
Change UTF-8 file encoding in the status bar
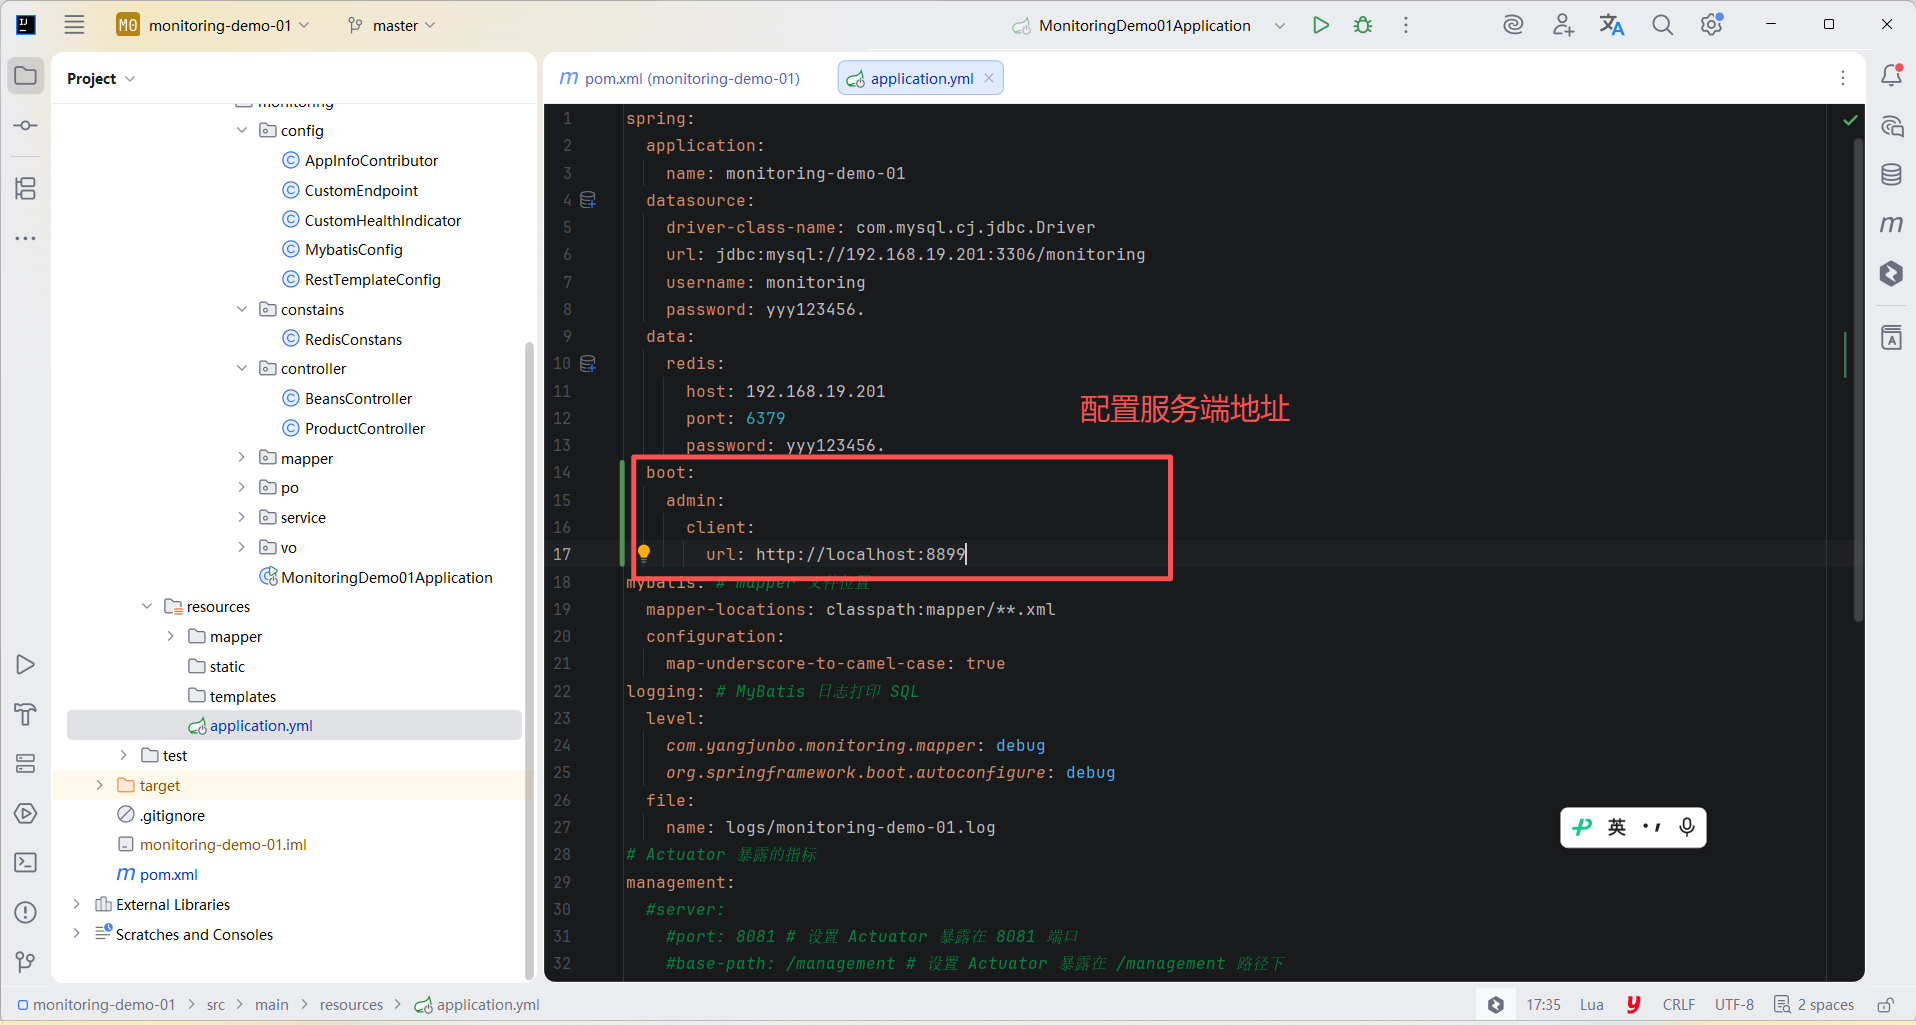(1734, 1005)
